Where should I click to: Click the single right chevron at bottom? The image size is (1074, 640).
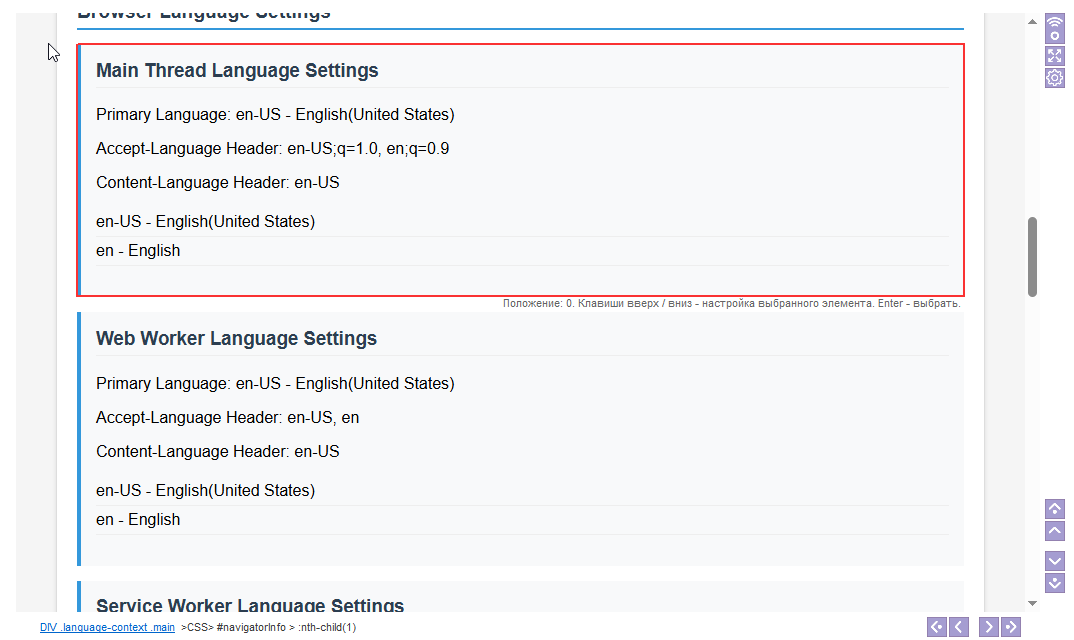[988, 627]
